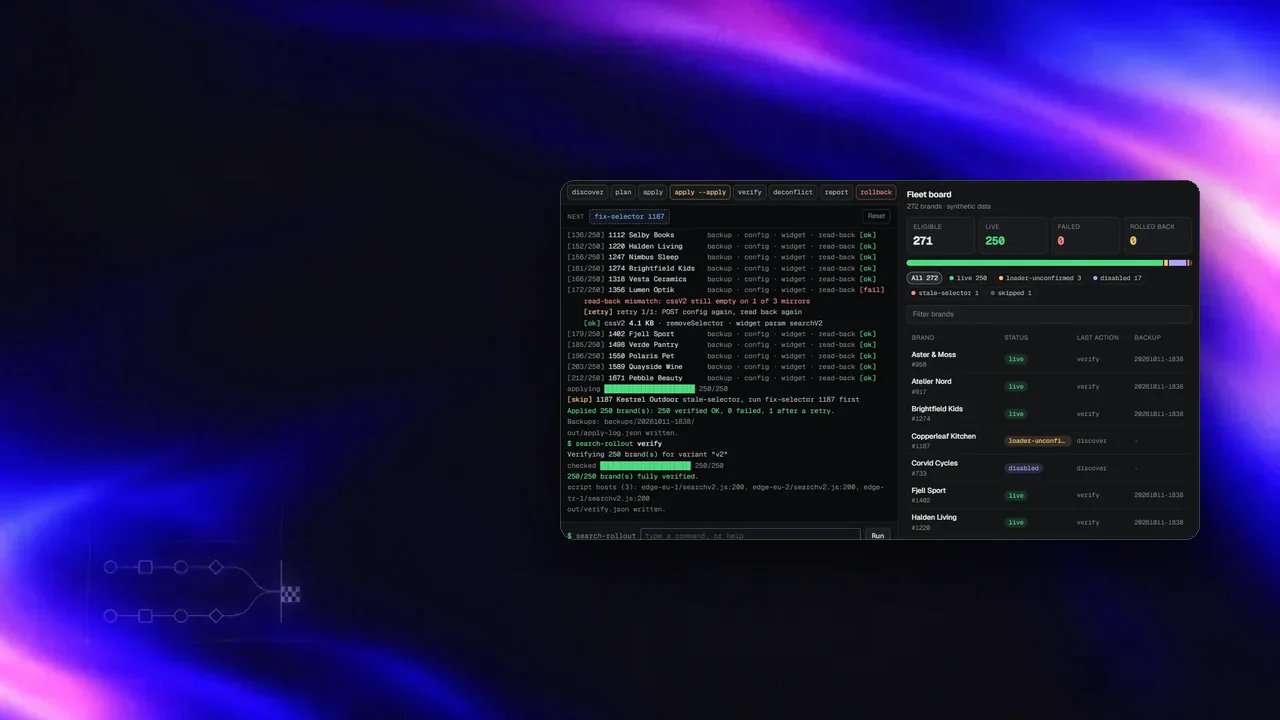The width and height of the screenshot is (1280, 720).
Task: Click the discover action for Copperleaf Kitchen
Action: [1092, 441]
